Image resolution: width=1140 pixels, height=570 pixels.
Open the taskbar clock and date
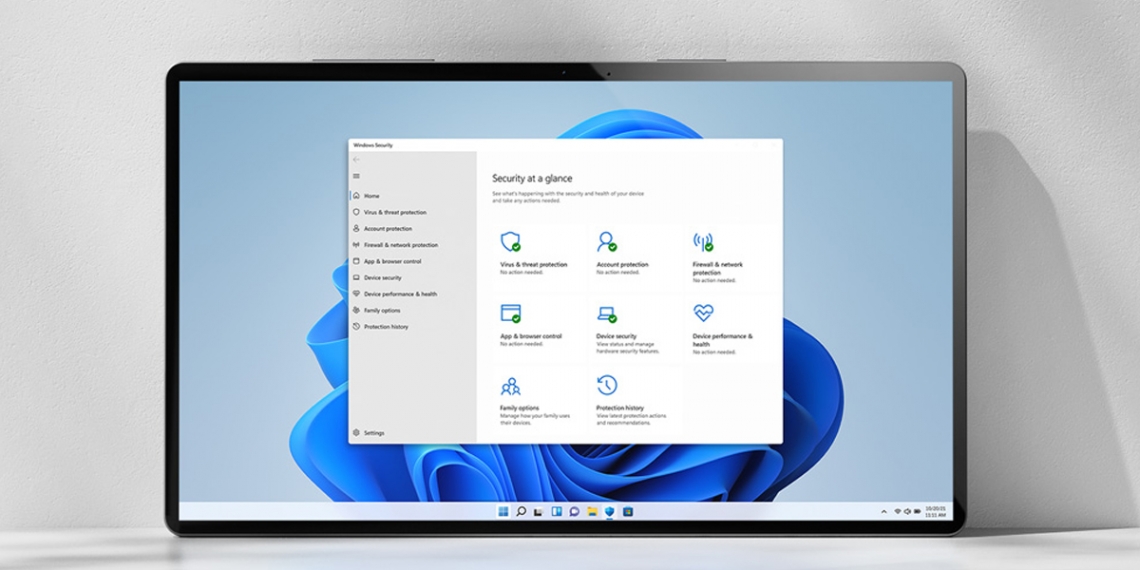click(934, 512)
